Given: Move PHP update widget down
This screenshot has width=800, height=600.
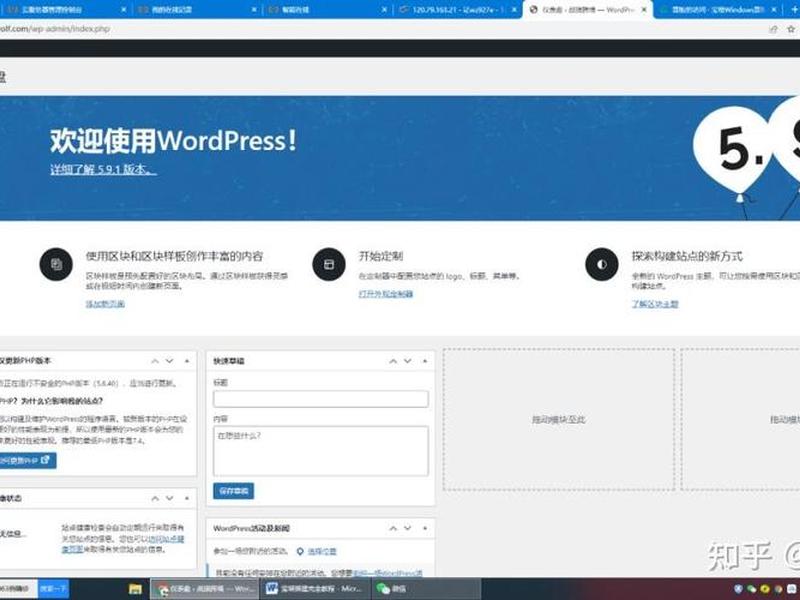Looking at the screenshot, I should pos(169,361).
